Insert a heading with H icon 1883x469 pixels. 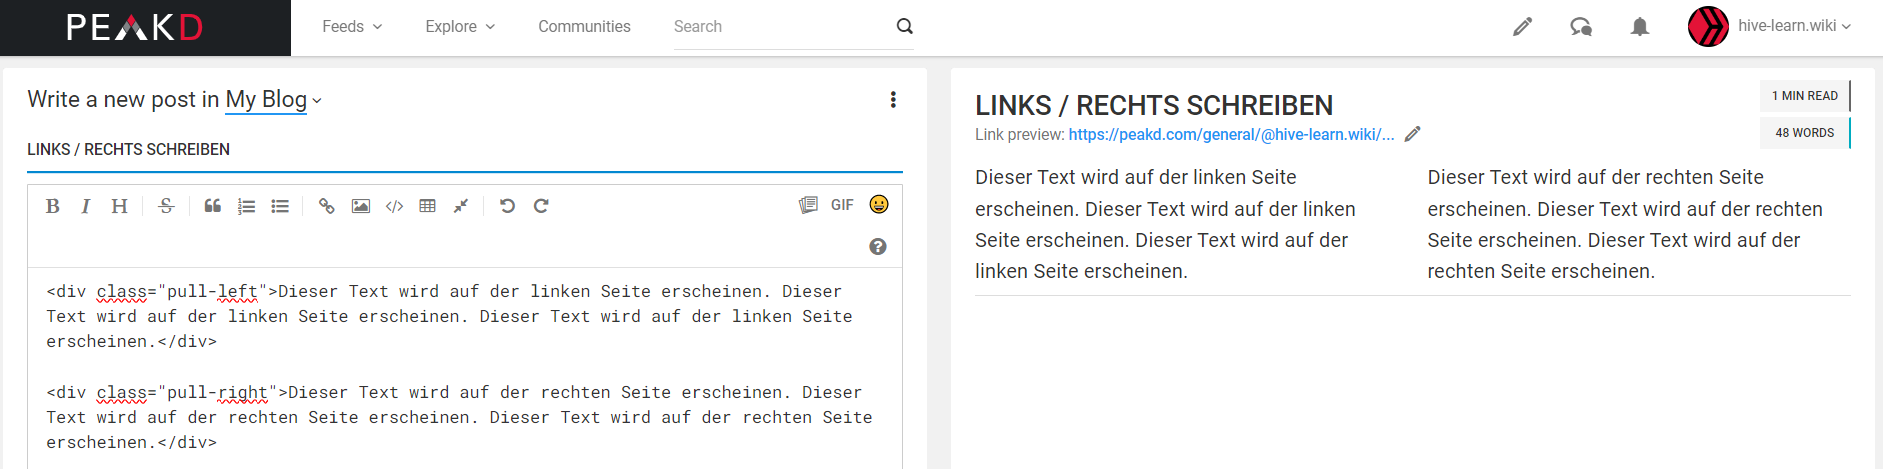click(119, 206)
